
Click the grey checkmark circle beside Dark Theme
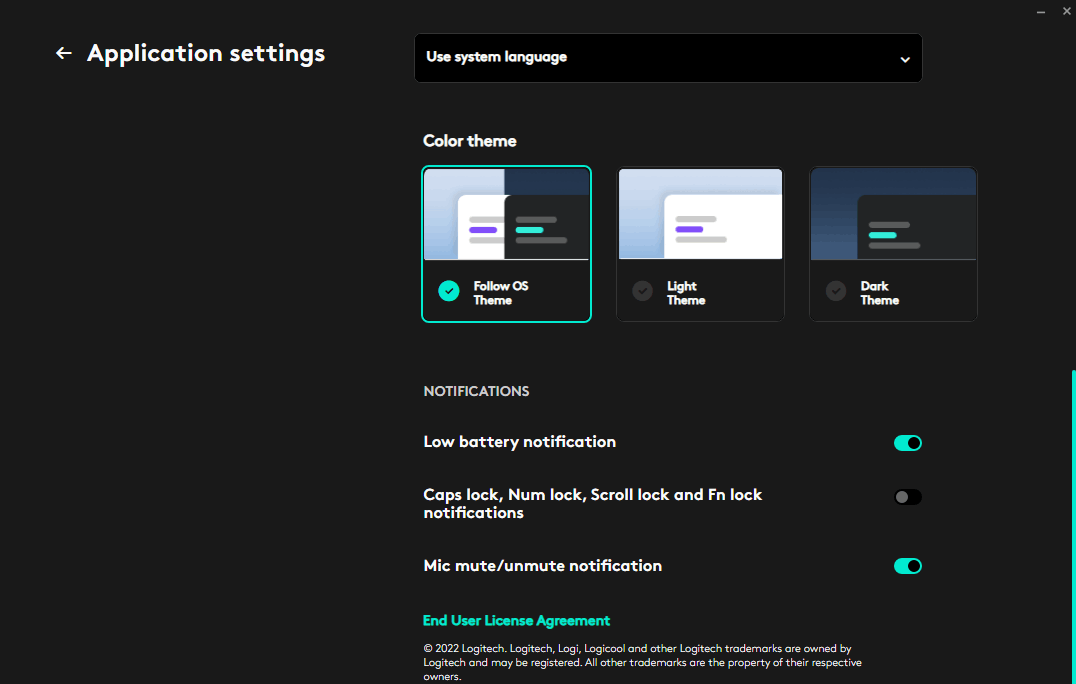(x=835, y=291)
